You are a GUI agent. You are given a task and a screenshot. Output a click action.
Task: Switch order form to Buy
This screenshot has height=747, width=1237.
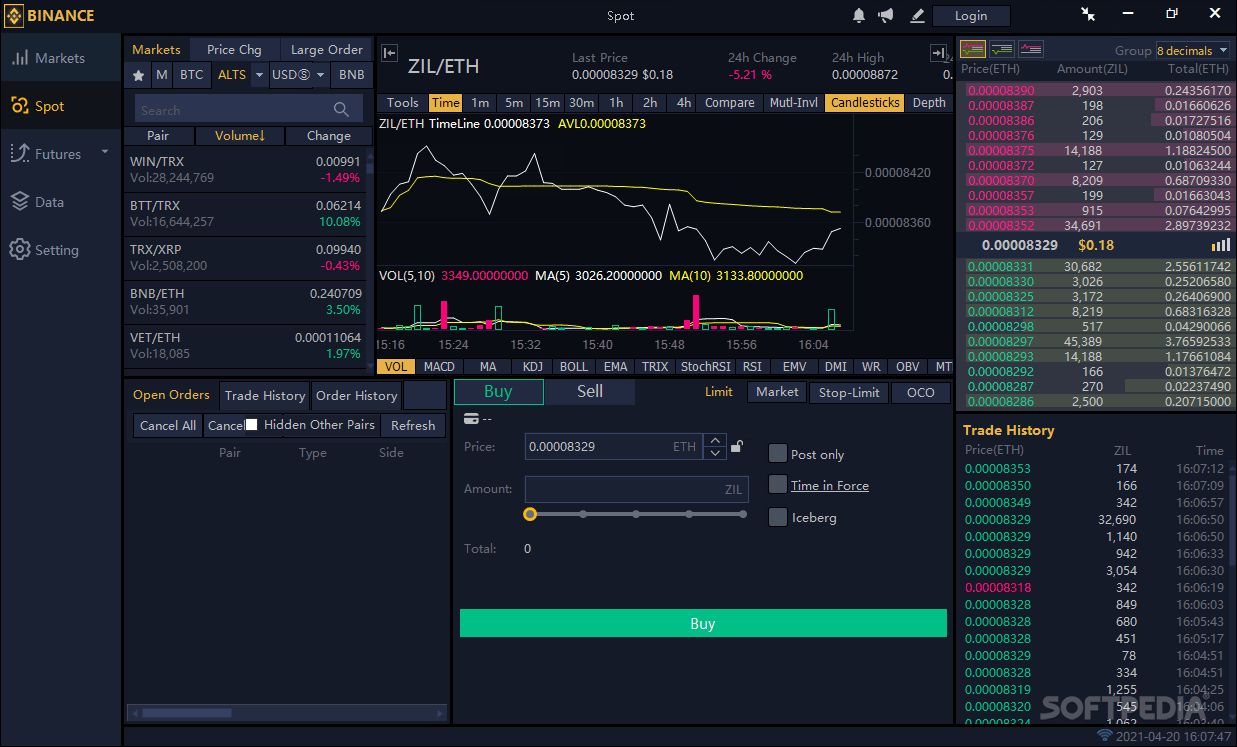pyautogui.click(x=498, y=392)
